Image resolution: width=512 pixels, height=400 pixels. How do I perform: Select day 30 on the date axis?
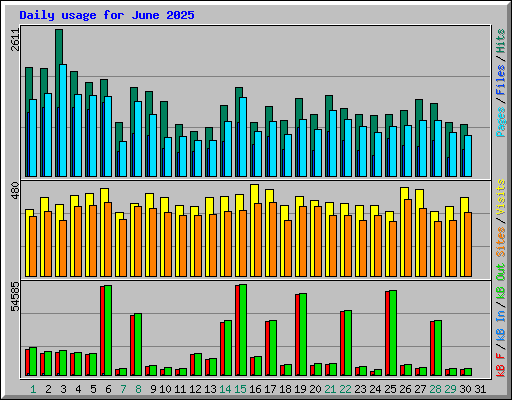[x=465, y=389]
